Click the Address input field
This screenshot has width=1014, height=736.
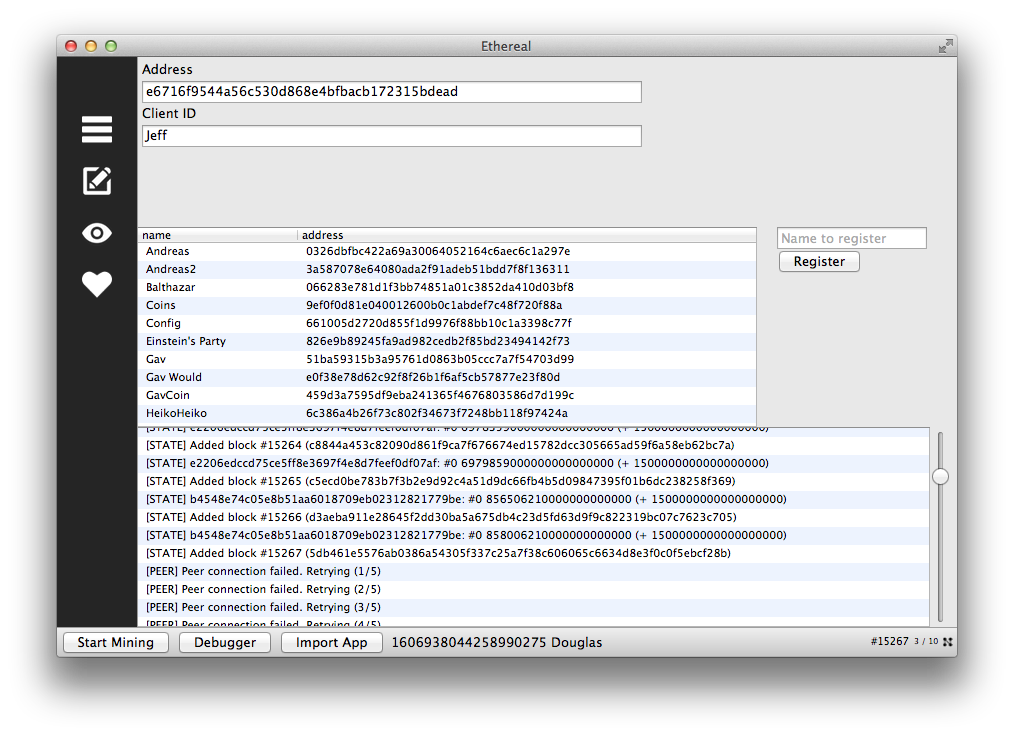click(x=391, y=92)
